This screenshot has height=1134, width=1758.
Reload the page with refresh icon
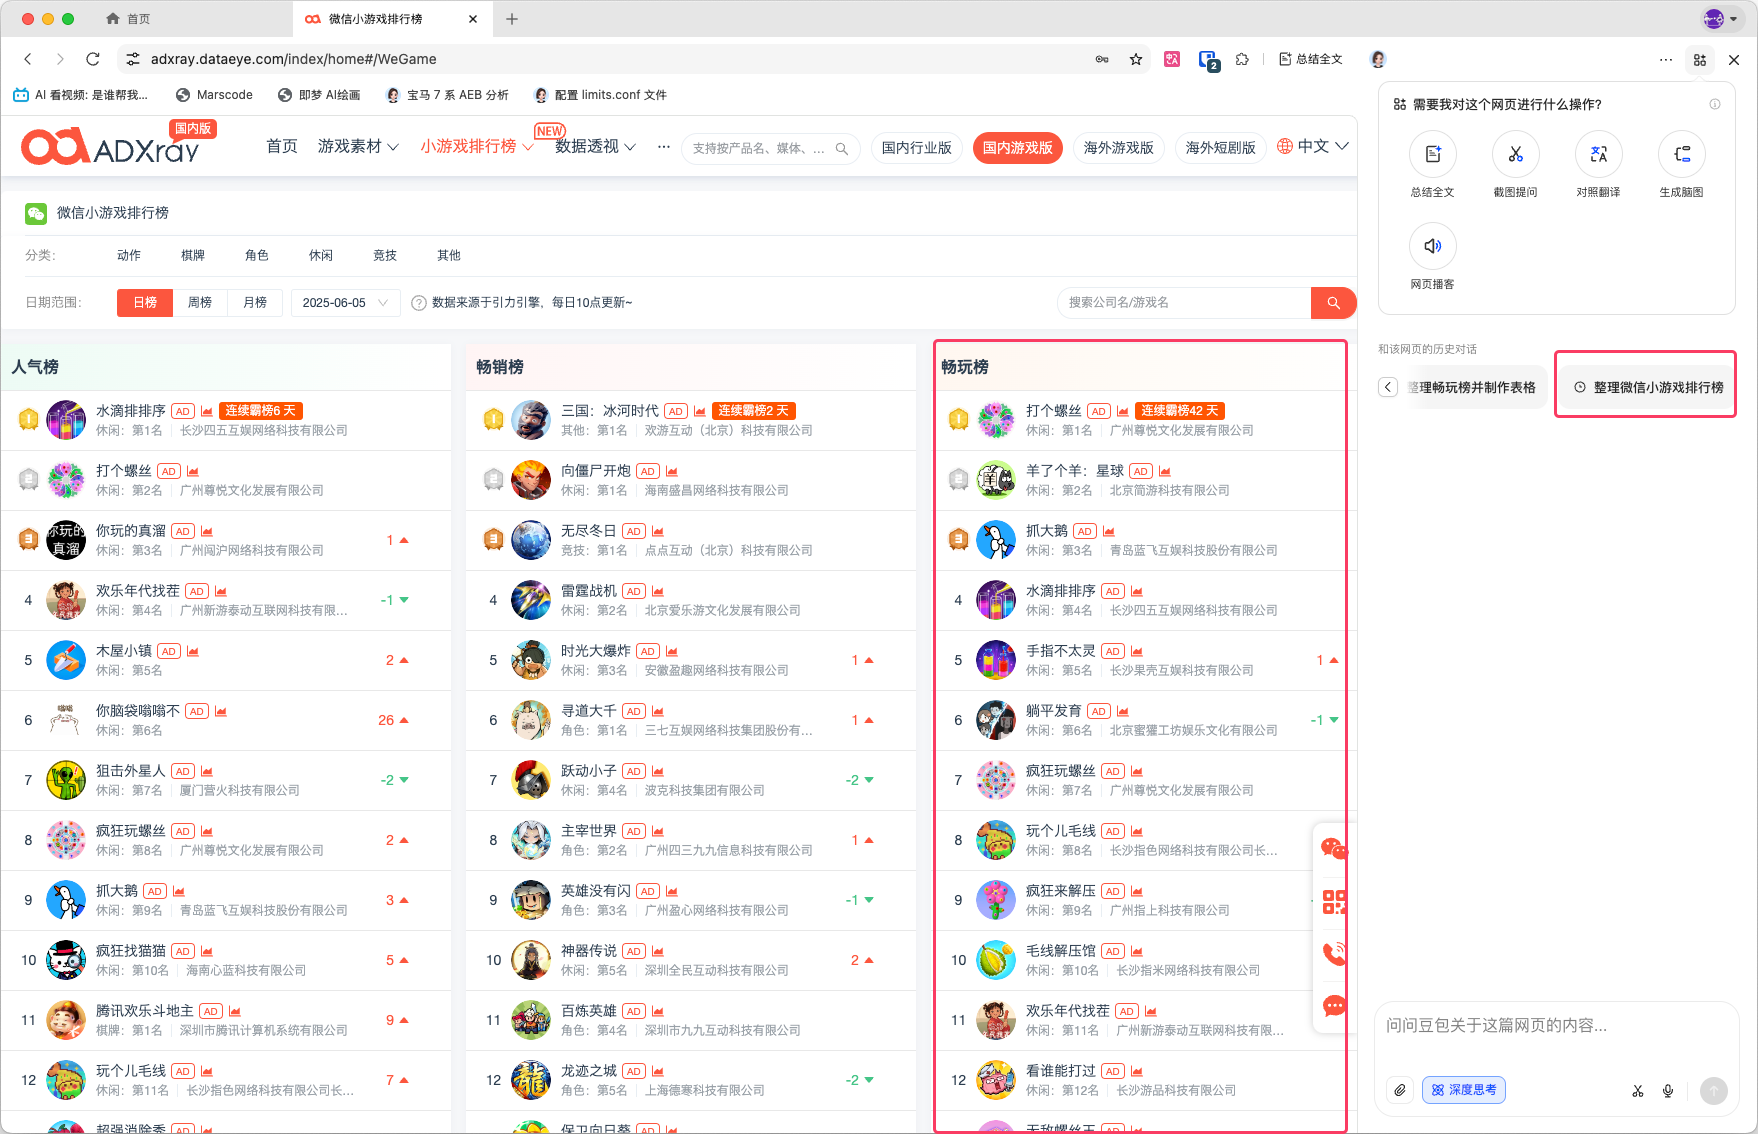pos(93,59)
